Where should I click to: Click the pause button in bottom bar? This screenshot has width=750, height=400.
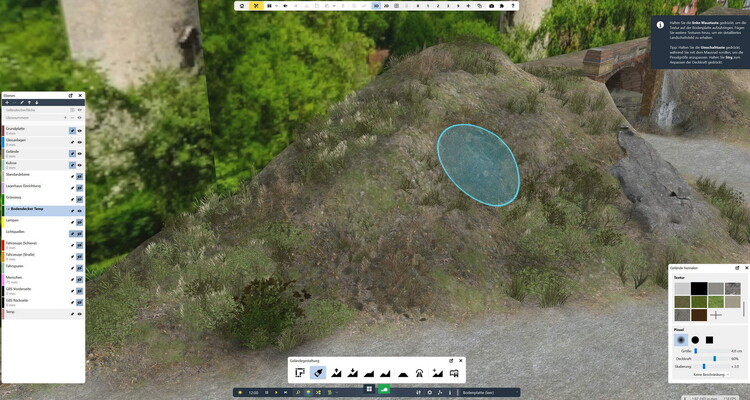click(x=266, y=392)
